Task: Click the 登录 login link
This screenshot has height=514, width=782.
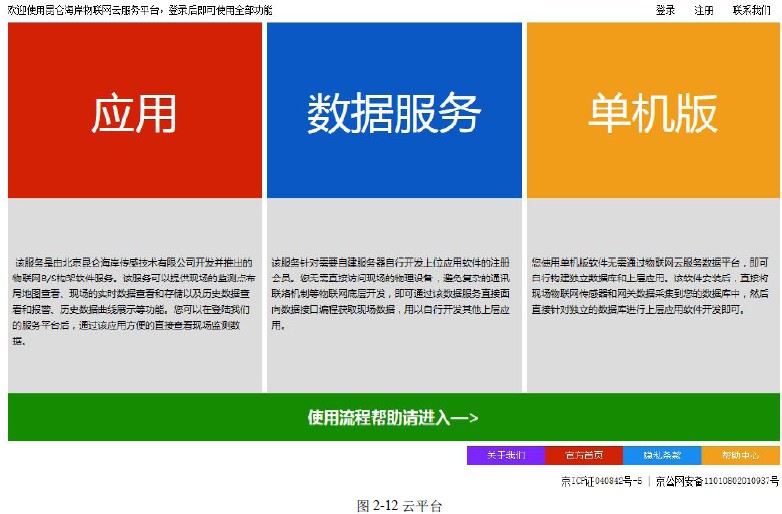Action: tap(665, 10)
